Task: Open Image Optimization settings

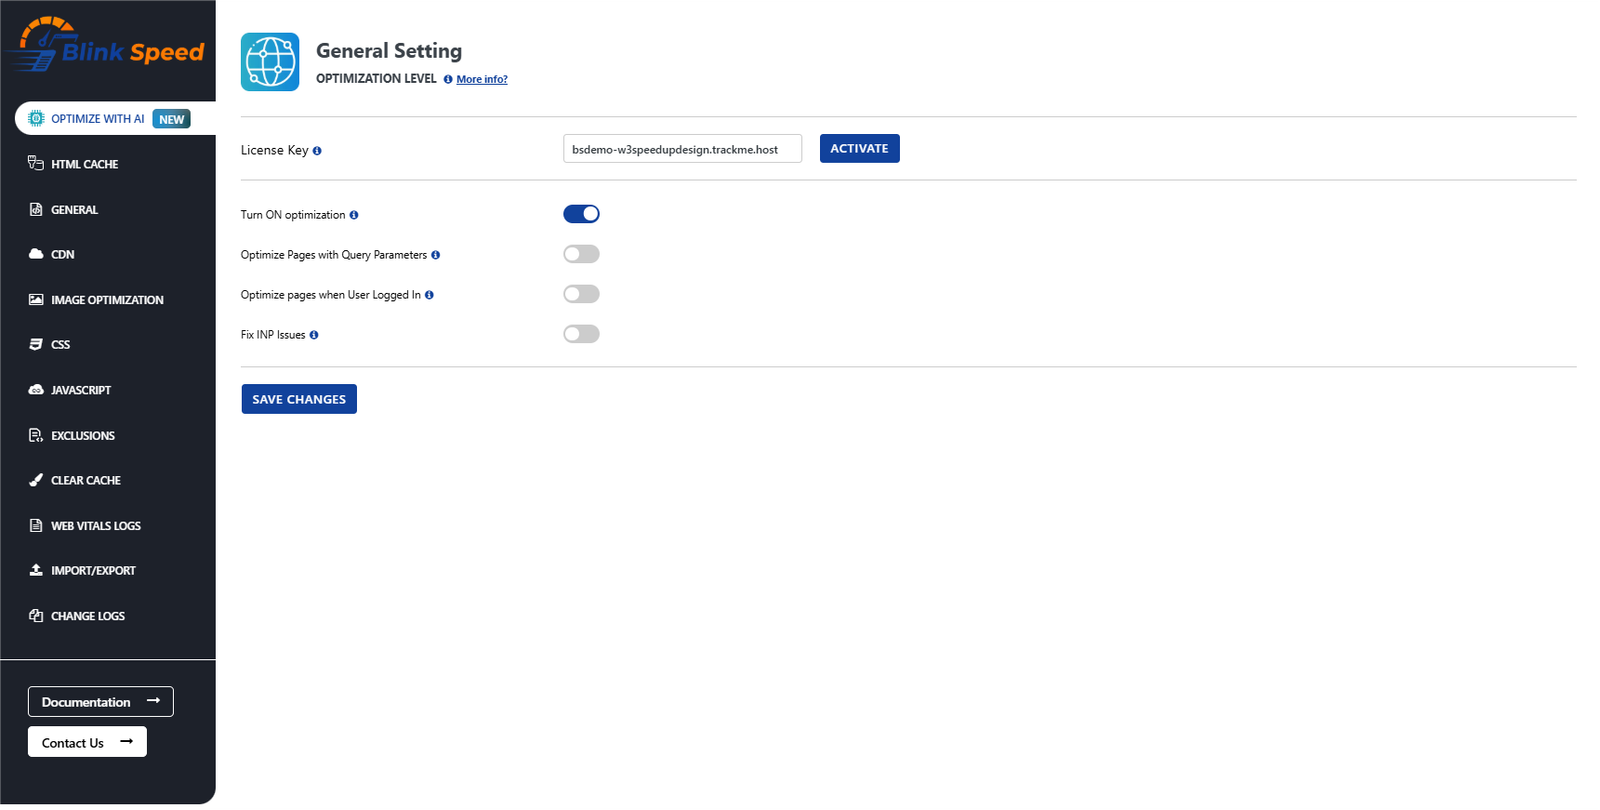Action: tap(108, 300)
